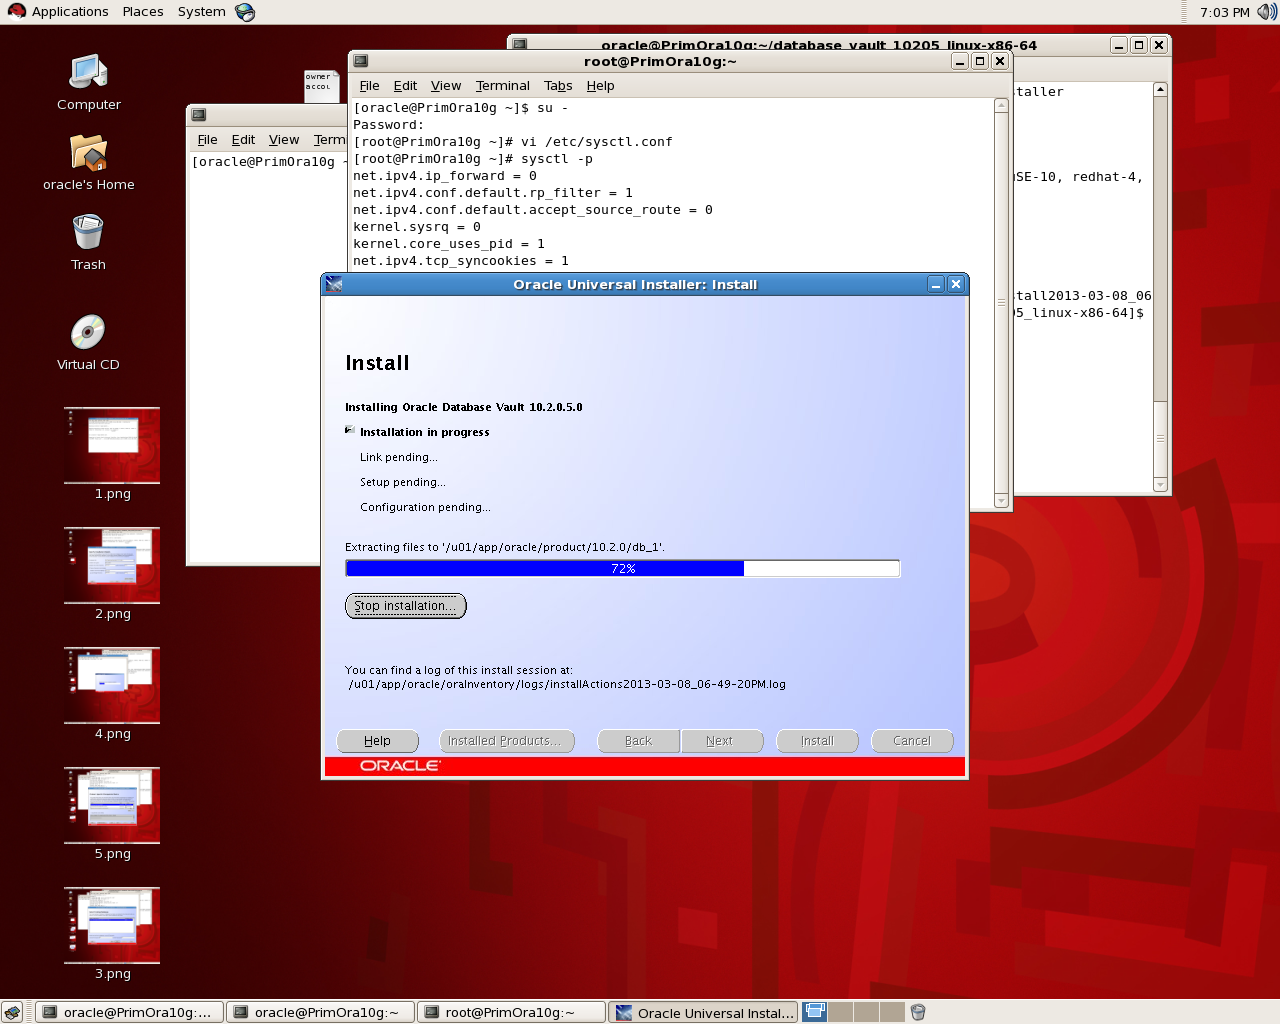Open the Terminal menu in root terminal
The image size is (1280, 1024).
(x=502, y=86)
